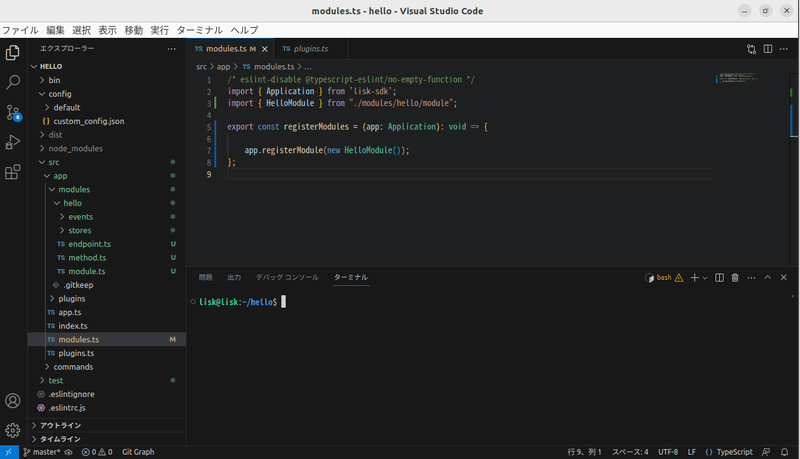Click the Open Changes compare icon
The width and height of the screenshot is (800, 459).
pos(752,49)
